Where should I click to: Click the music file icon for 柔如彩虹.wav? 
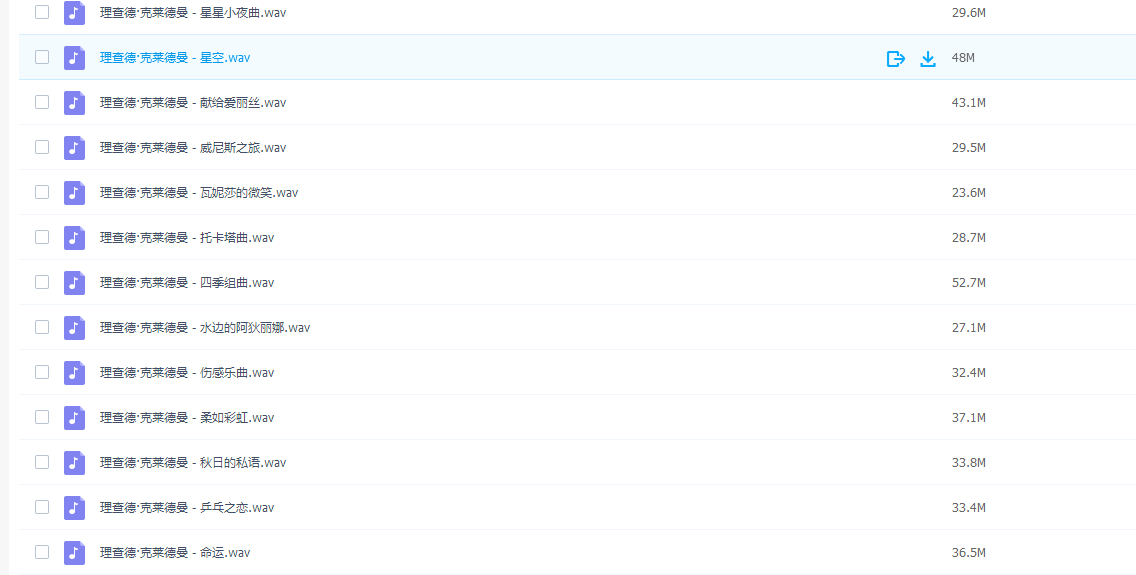tap(74, 416)
